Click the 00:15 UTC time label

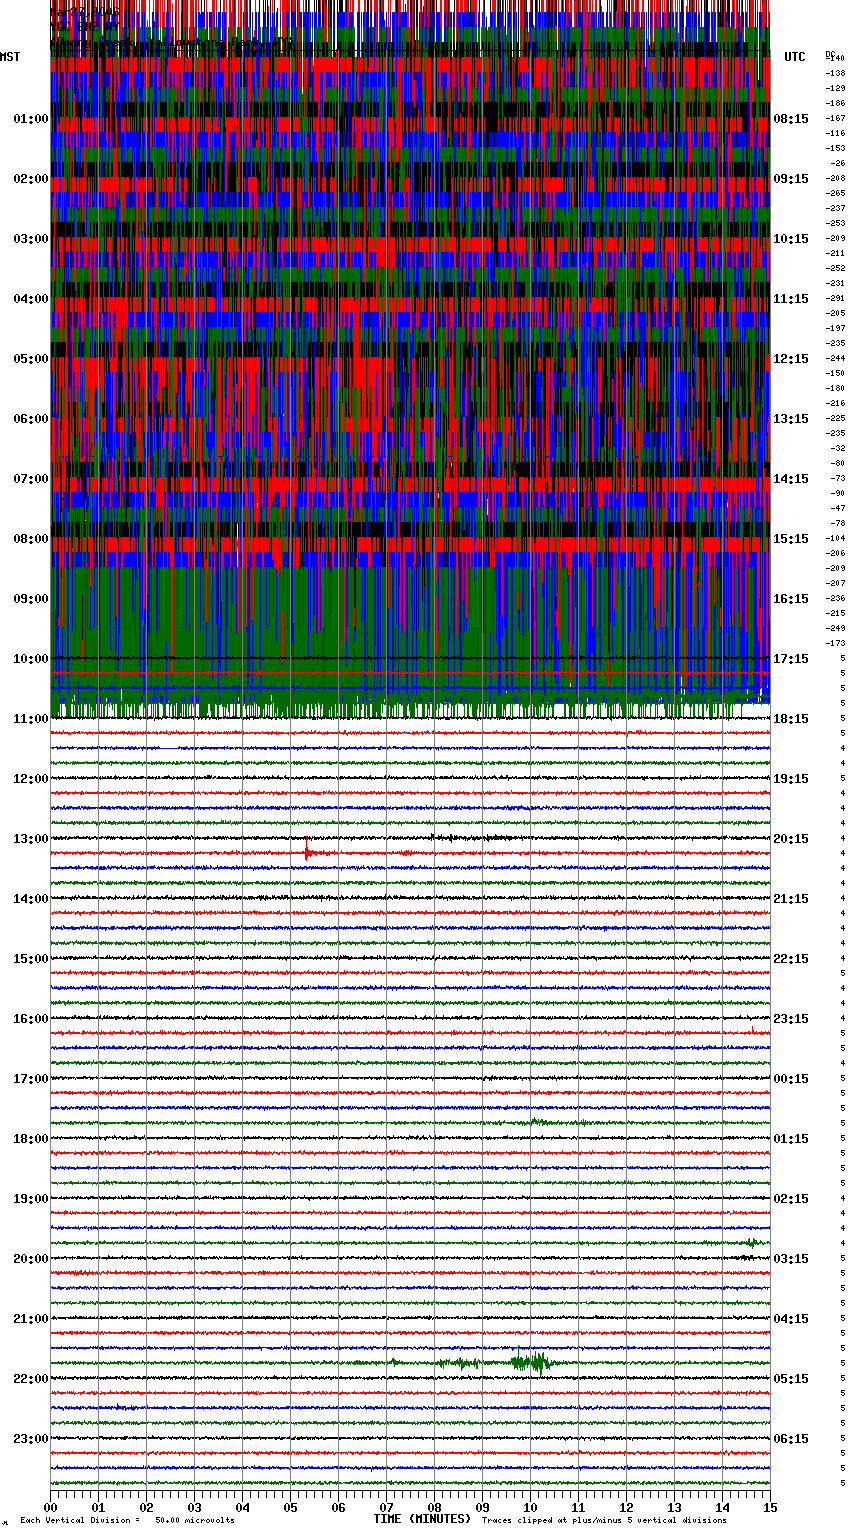click(x=791, y=1079)
